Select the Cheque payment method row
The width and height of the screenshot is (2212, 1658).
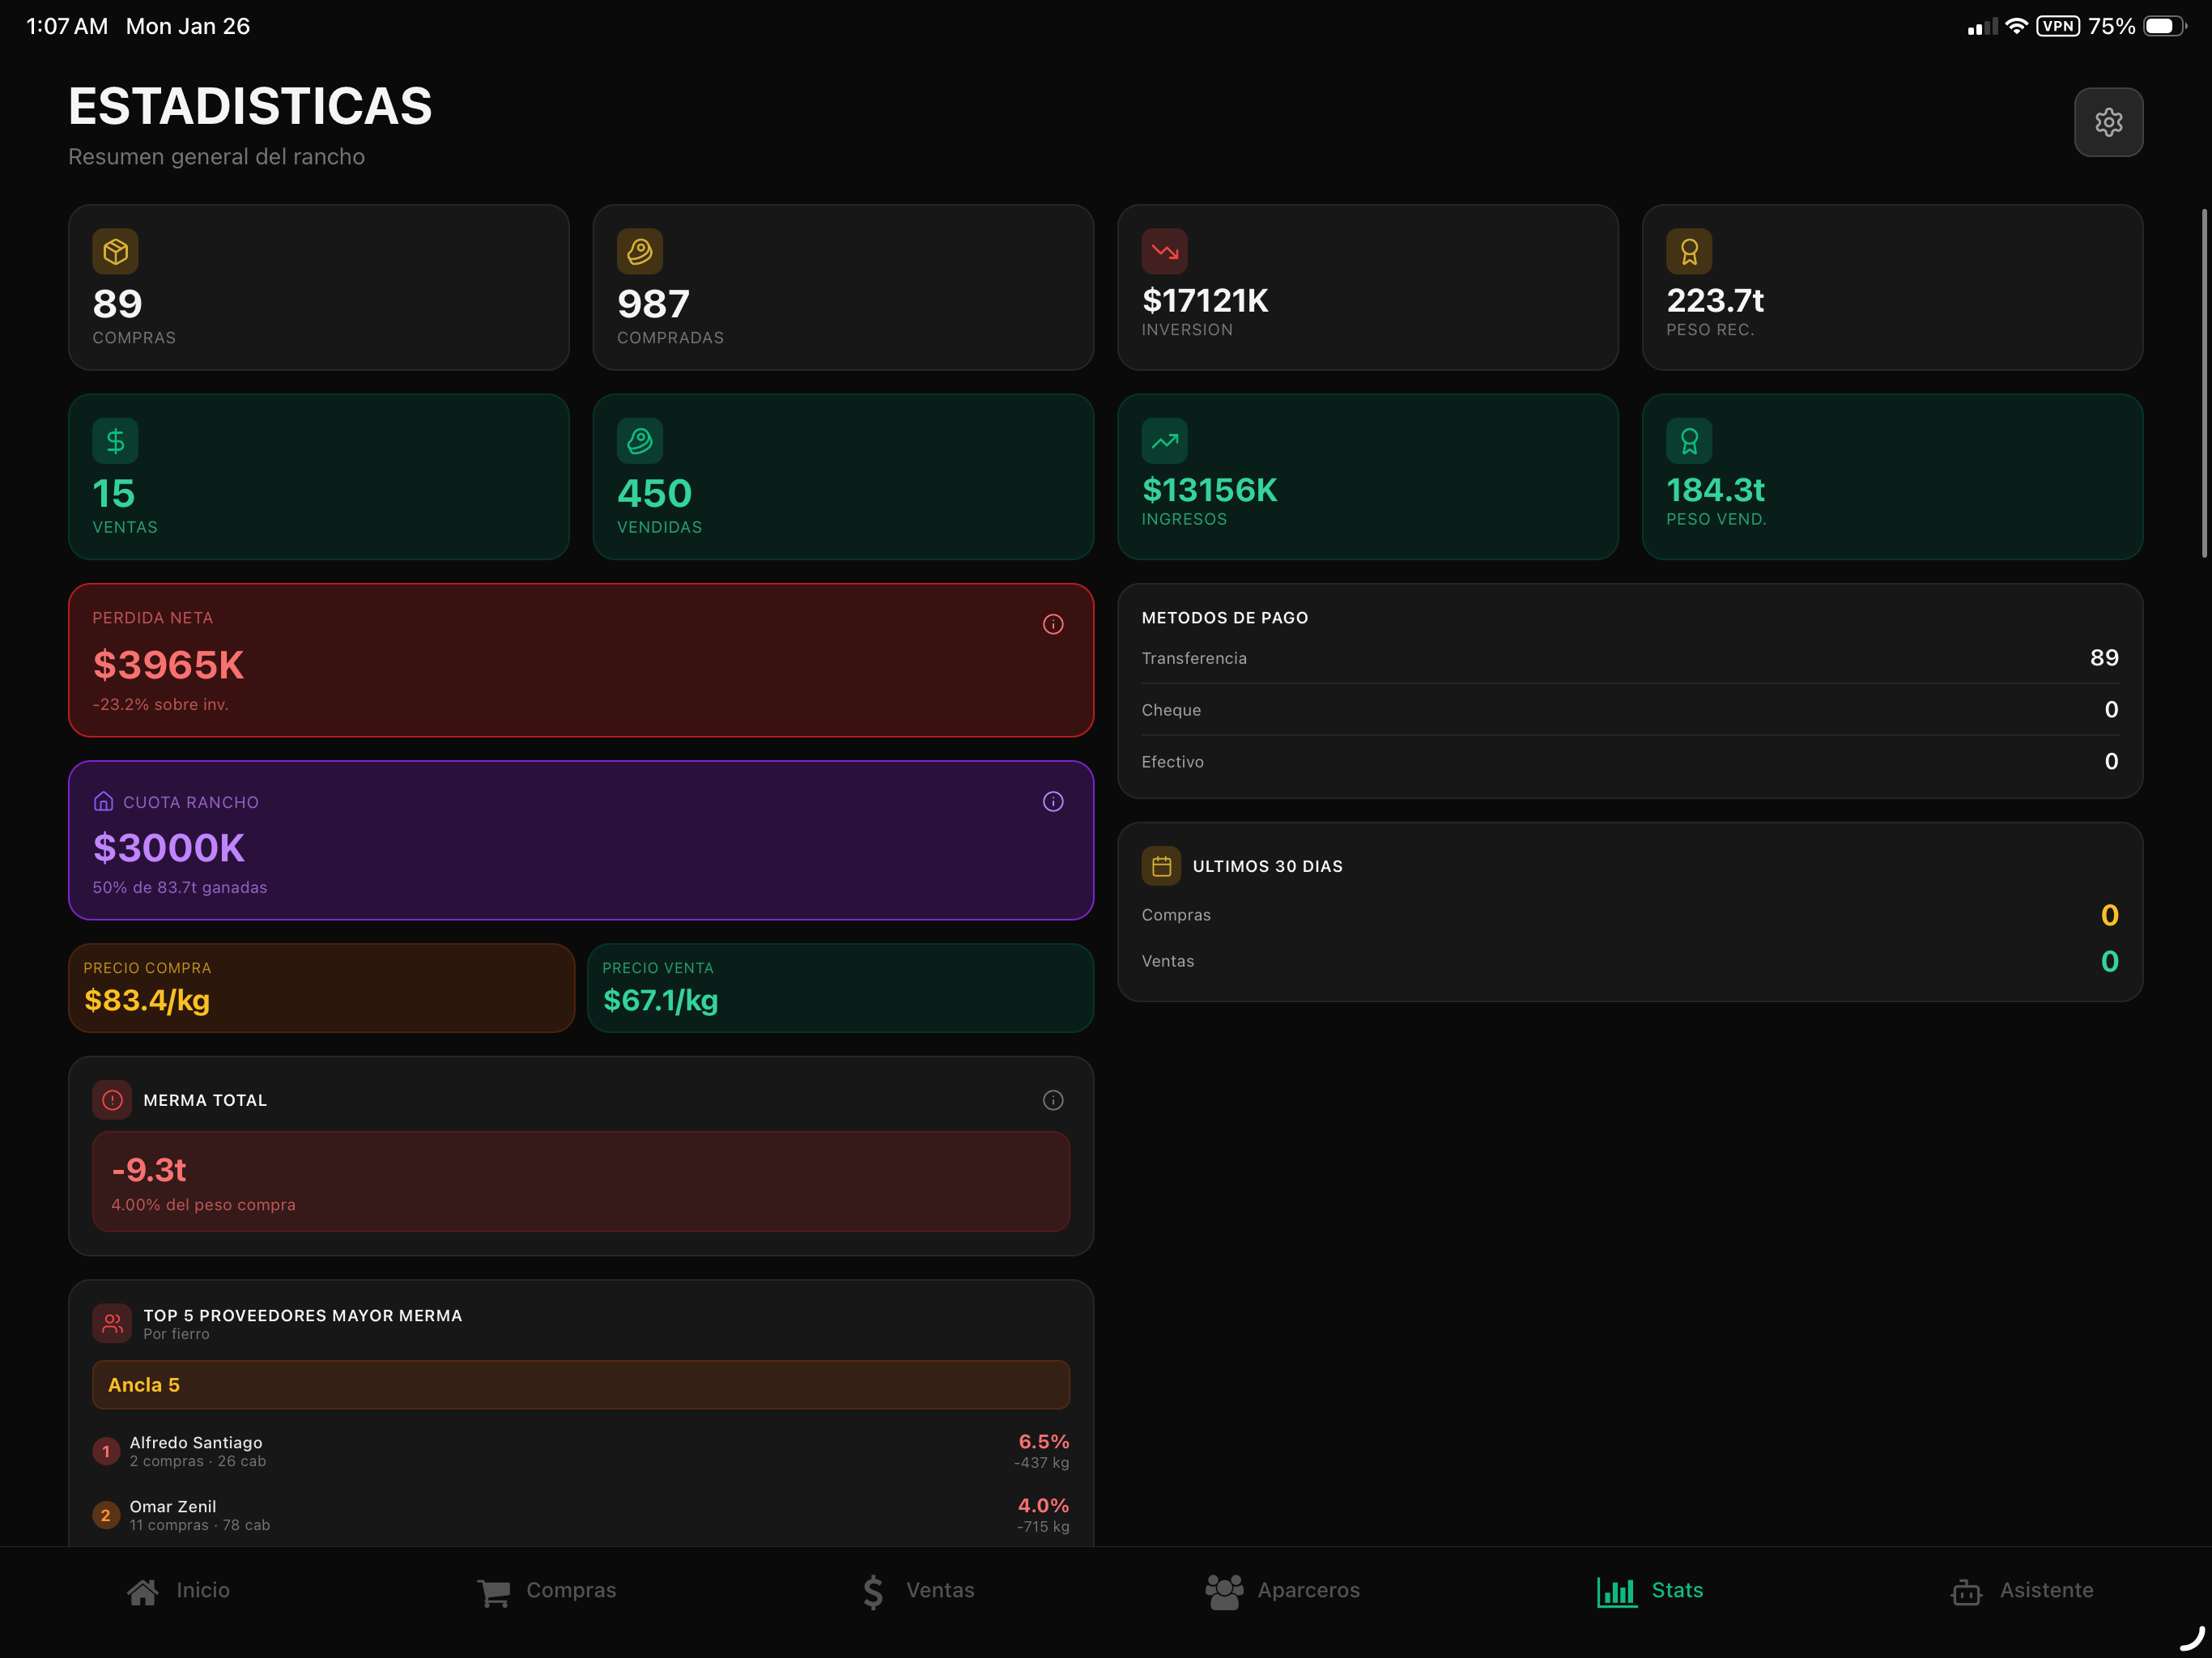pos(1630,710)
